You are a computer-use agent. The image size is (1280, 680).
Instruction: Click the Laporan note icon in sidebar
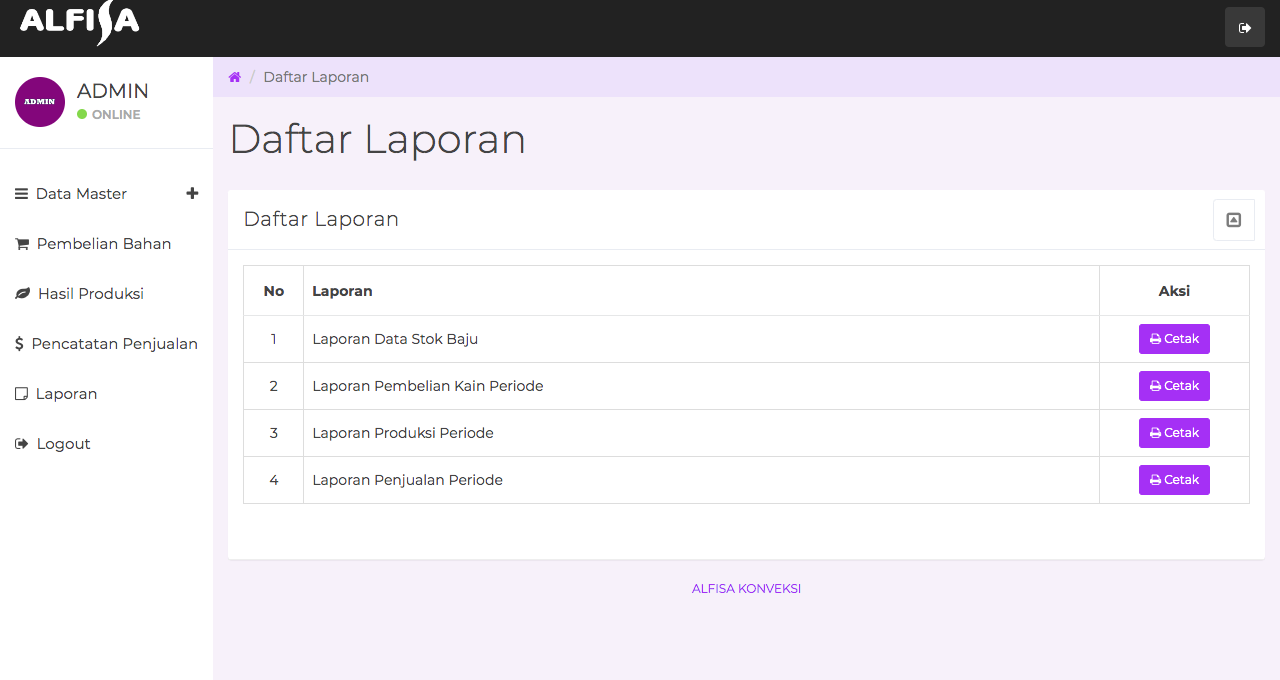(21, 394)
